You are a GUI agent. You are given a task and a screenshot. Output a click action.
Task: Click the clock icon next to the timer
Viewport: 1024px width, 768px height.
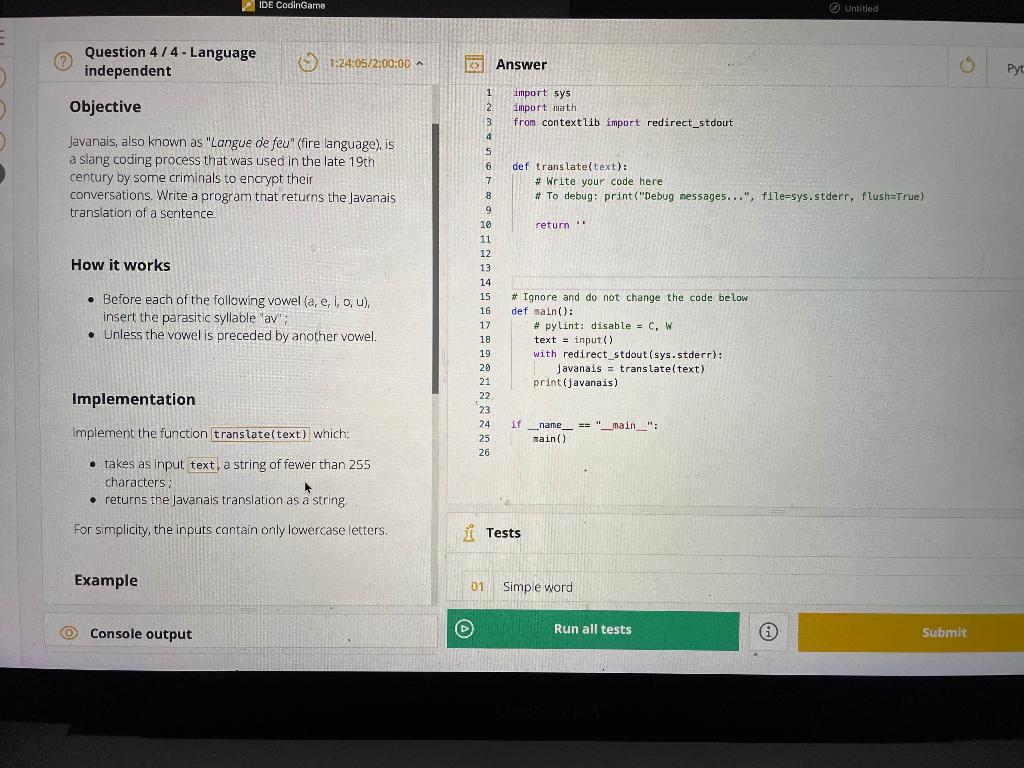307,62
